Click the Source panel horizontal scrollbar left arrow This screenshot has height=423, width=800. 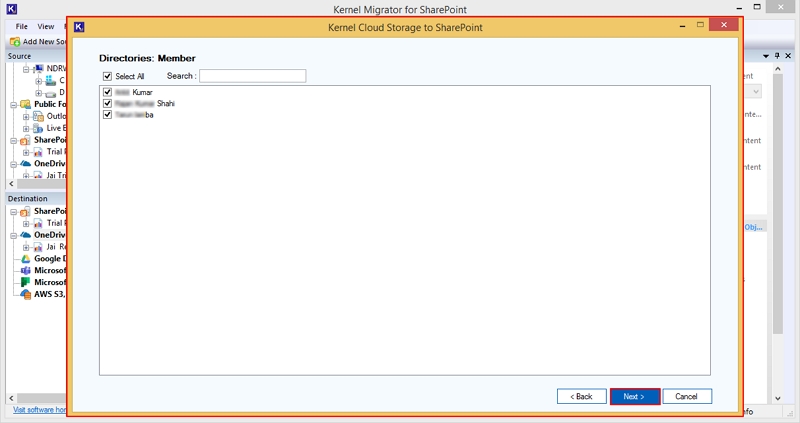(11, 183)
